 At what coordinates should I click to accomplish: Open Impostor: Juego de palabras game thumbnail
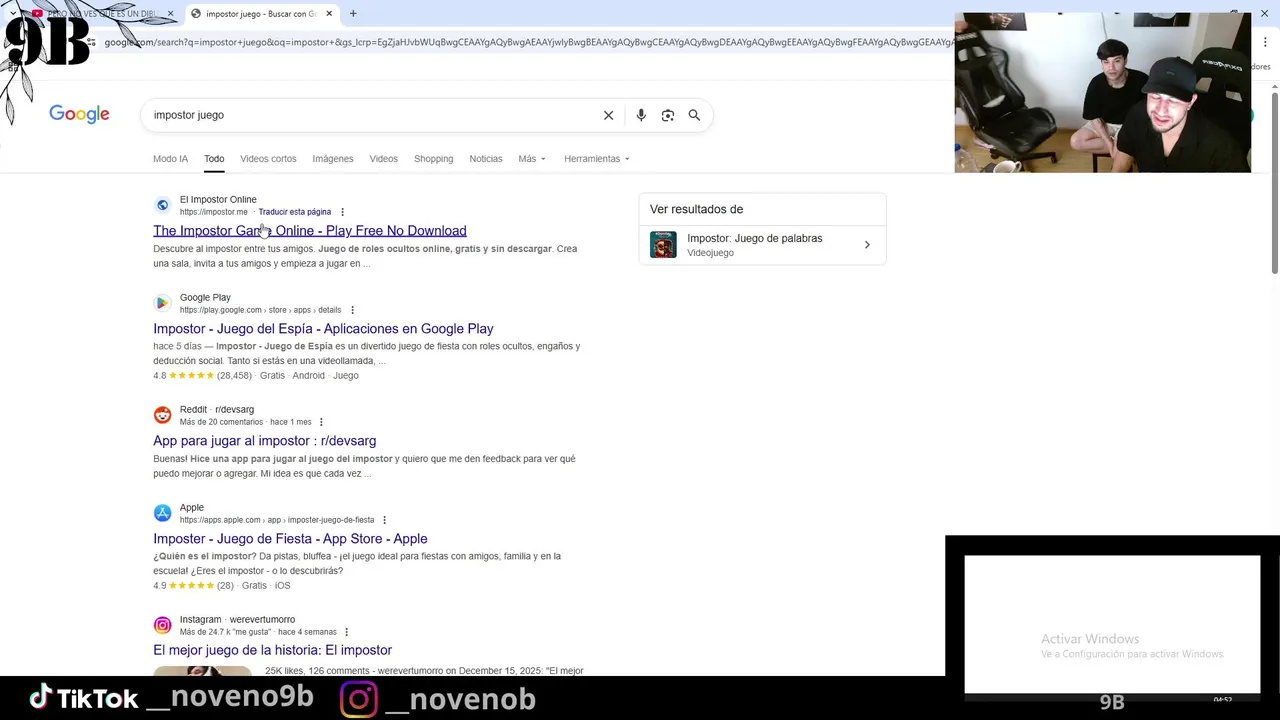pos(663,245)
